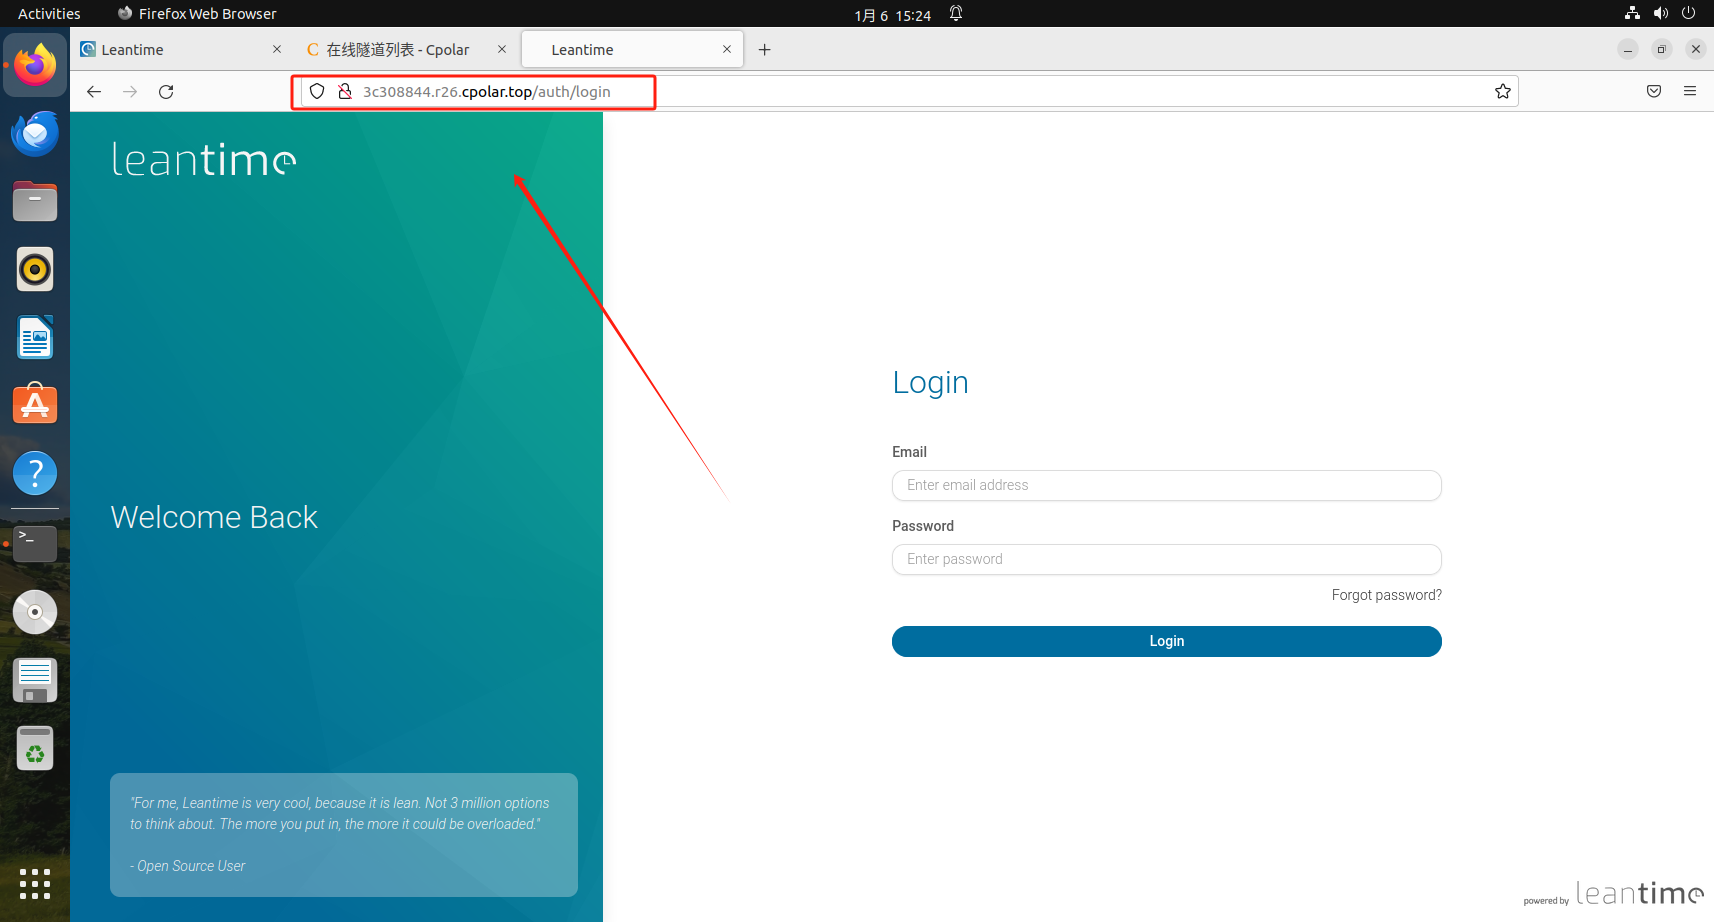This screenshot has height=922, width=1714.
Task: Reload the current page
Action: tap(166, 92)
